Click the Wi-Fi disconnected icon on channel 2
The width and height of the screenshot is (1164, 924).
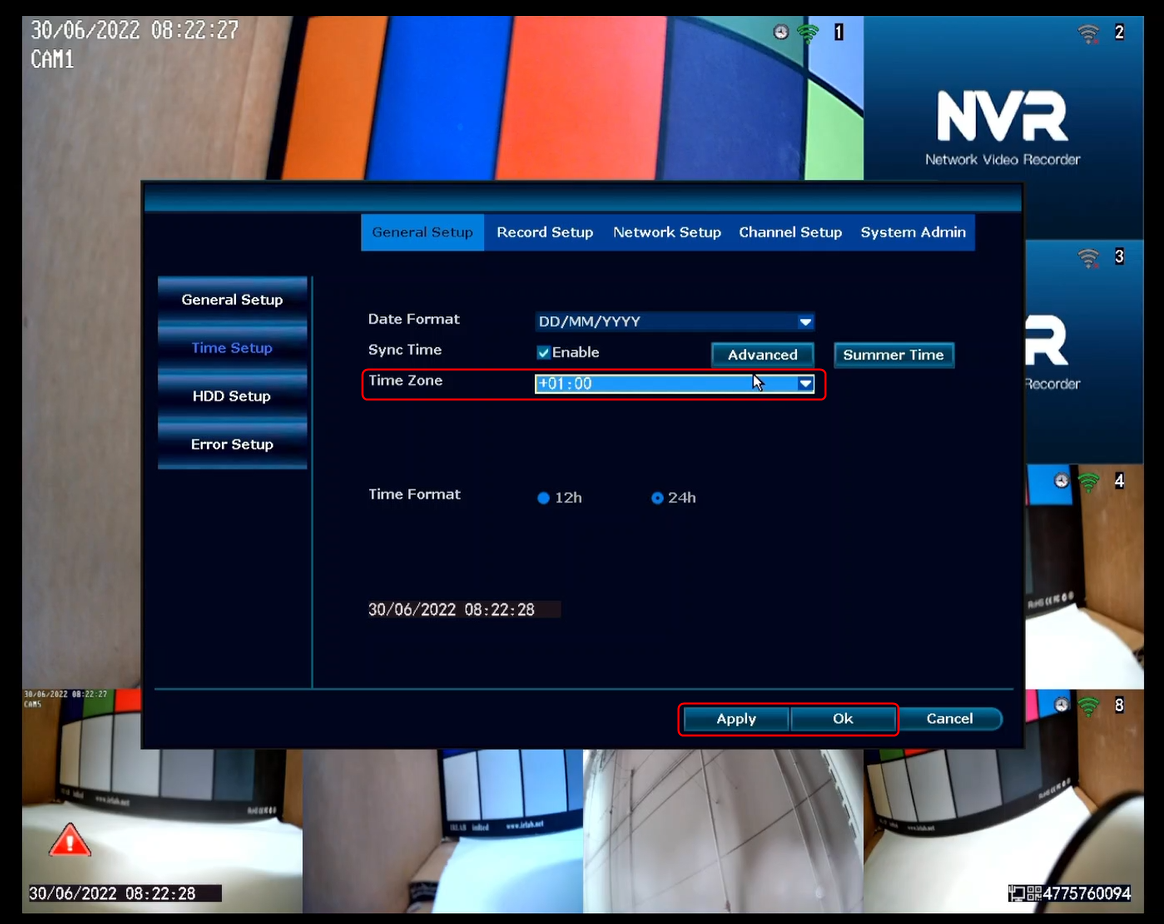pyautogui.click(x=1088, y=33)
